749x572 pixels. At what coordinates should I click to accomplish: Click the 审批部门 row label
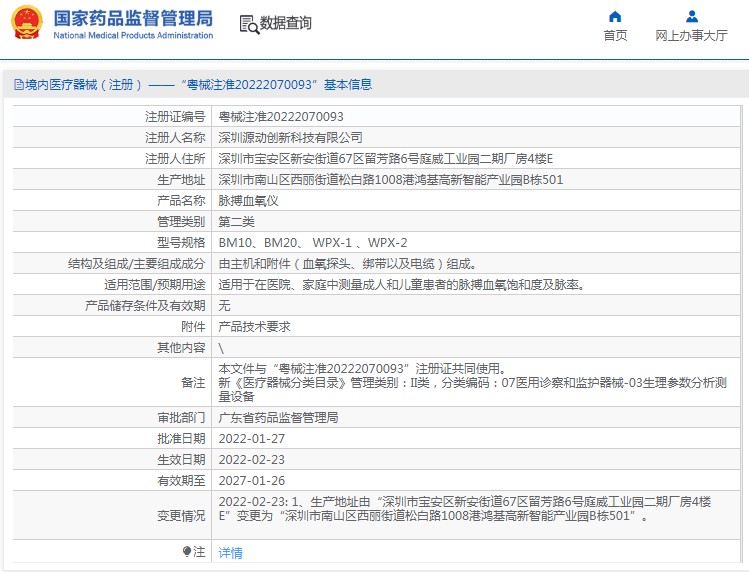tap(182, 418)
